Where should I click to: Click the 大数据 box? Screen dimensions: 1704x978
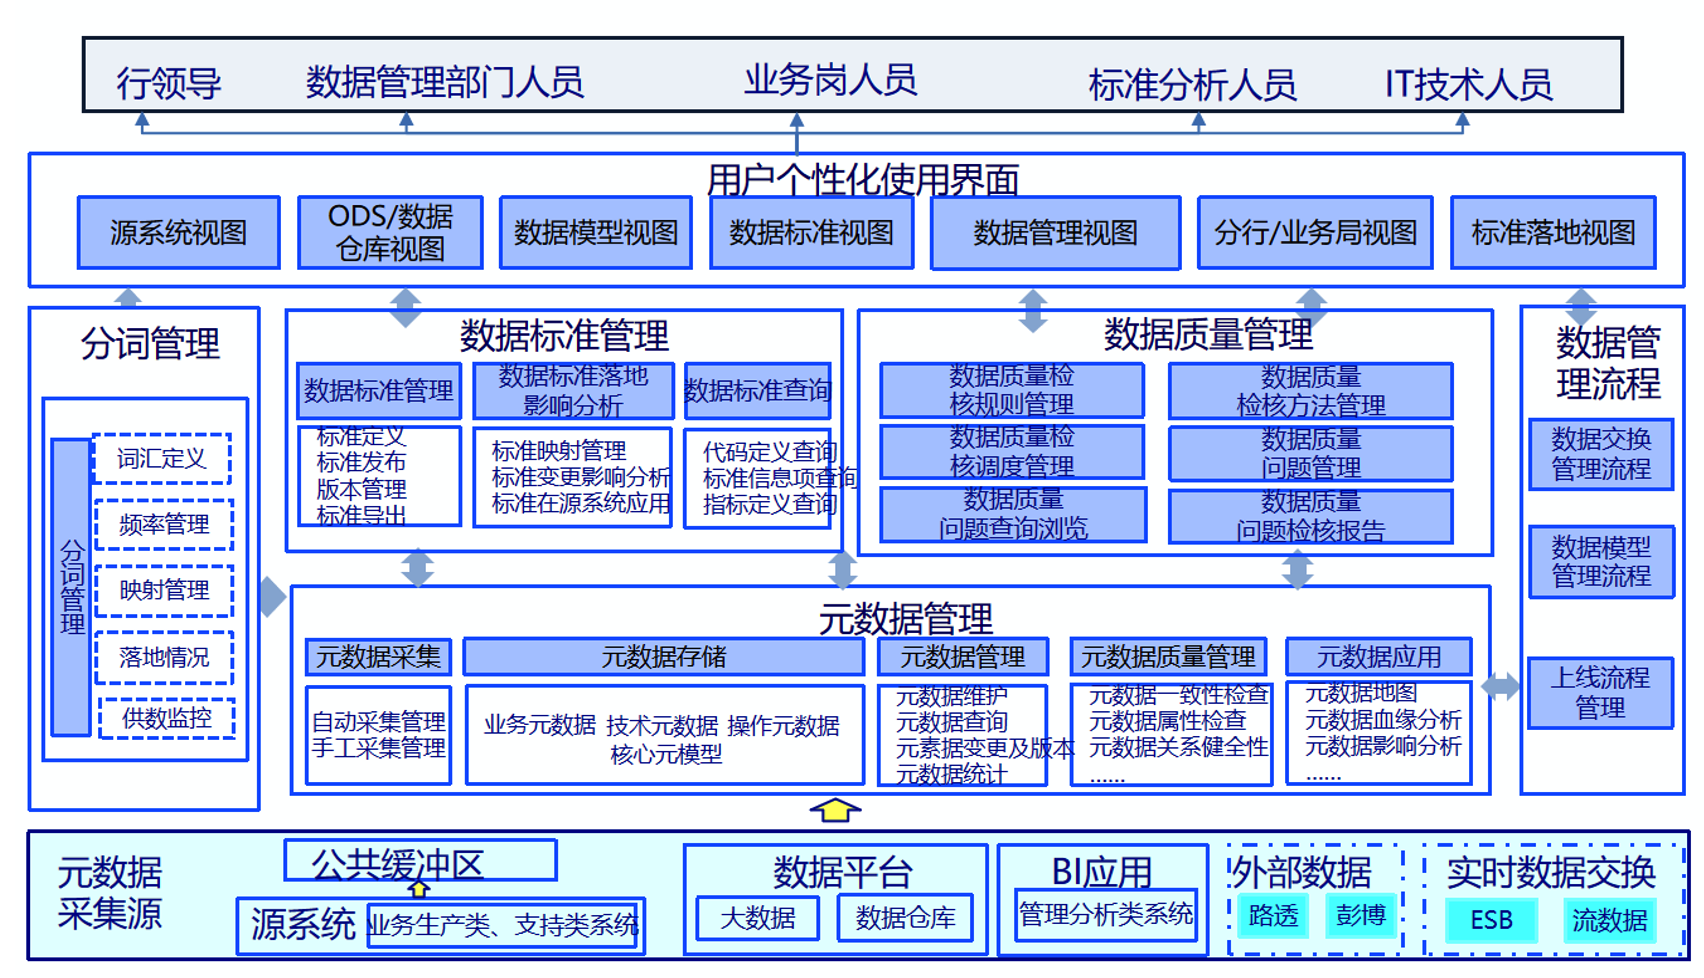click(757, 918)
